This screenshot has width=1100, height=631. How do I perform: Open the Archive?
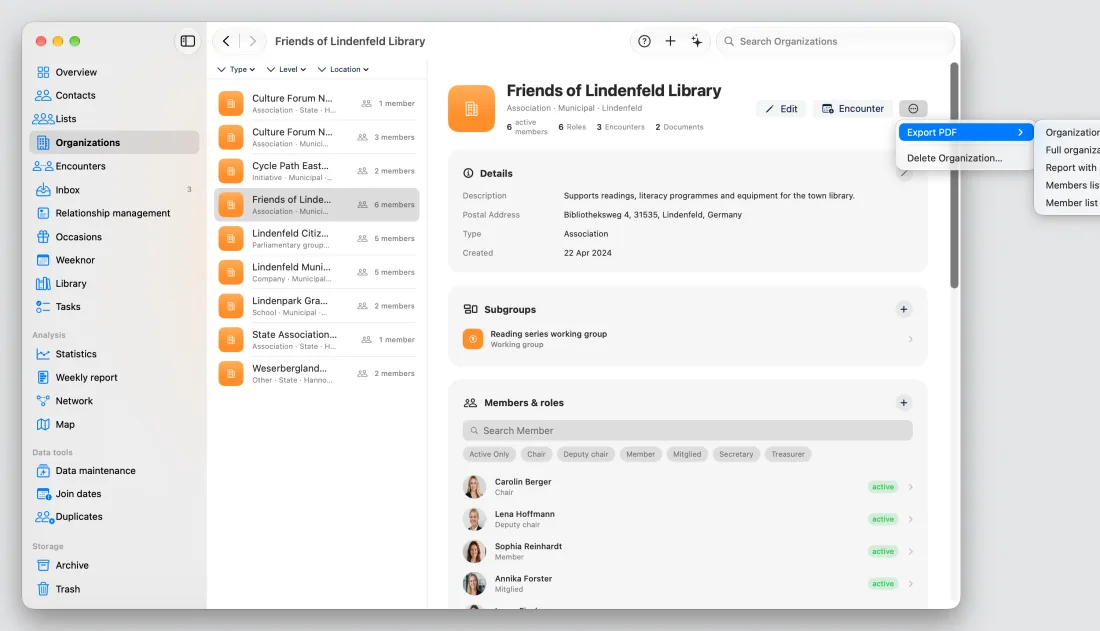[115, 565]
